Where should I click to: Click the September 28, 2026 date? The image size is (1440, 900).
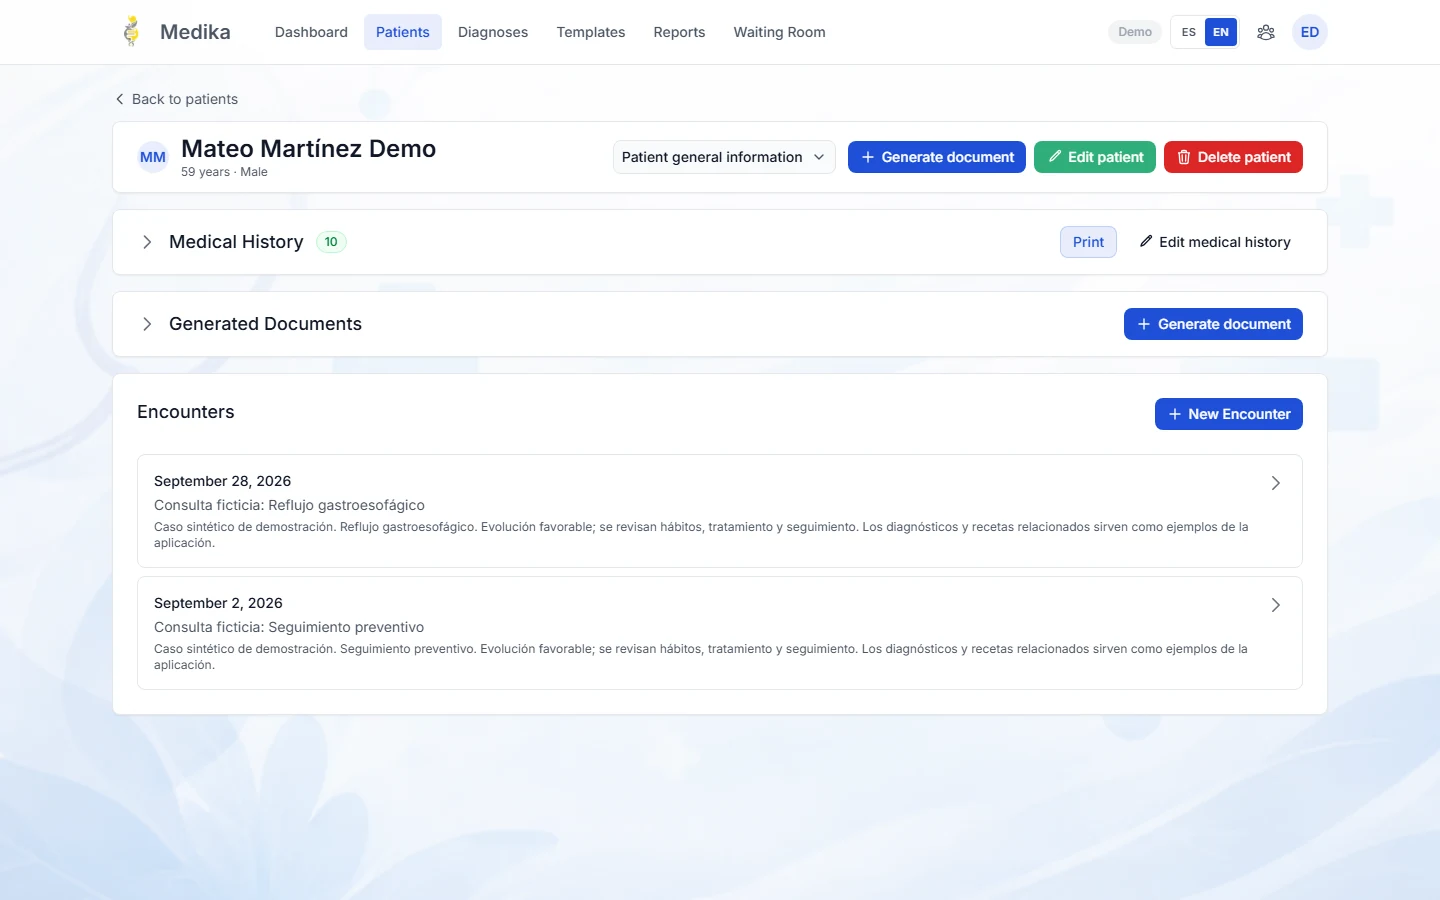click(x=222, y=481)
